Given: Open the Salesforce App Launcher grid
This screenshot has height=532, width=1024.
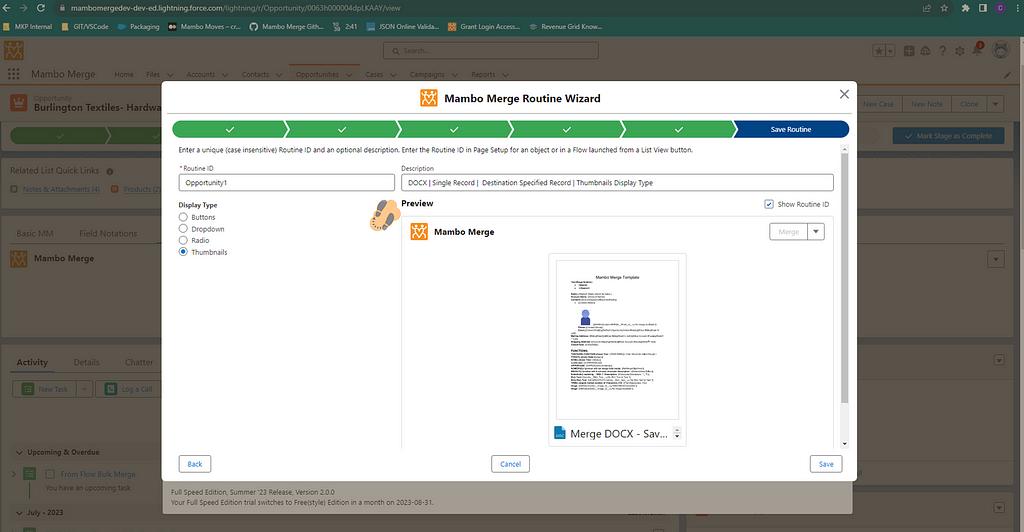Looking at the screenshot, I should [x=14, y=74].
